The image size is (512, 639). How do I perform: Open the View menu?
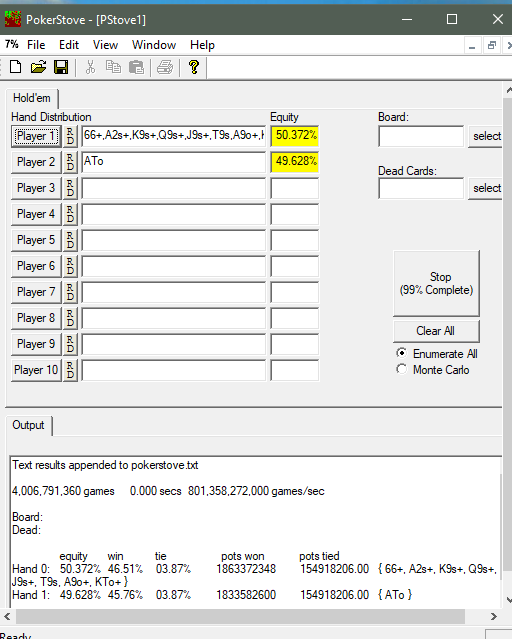(x=105, y=45)
